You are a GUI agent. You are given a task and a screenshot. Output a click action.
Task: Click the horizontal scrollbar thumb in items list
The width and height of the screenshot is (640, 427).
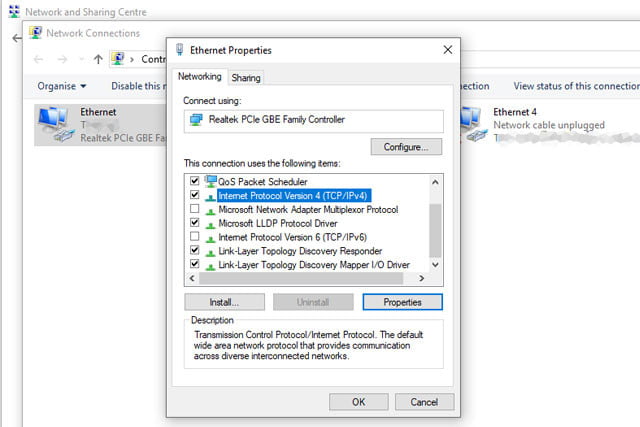coord(301,278)
